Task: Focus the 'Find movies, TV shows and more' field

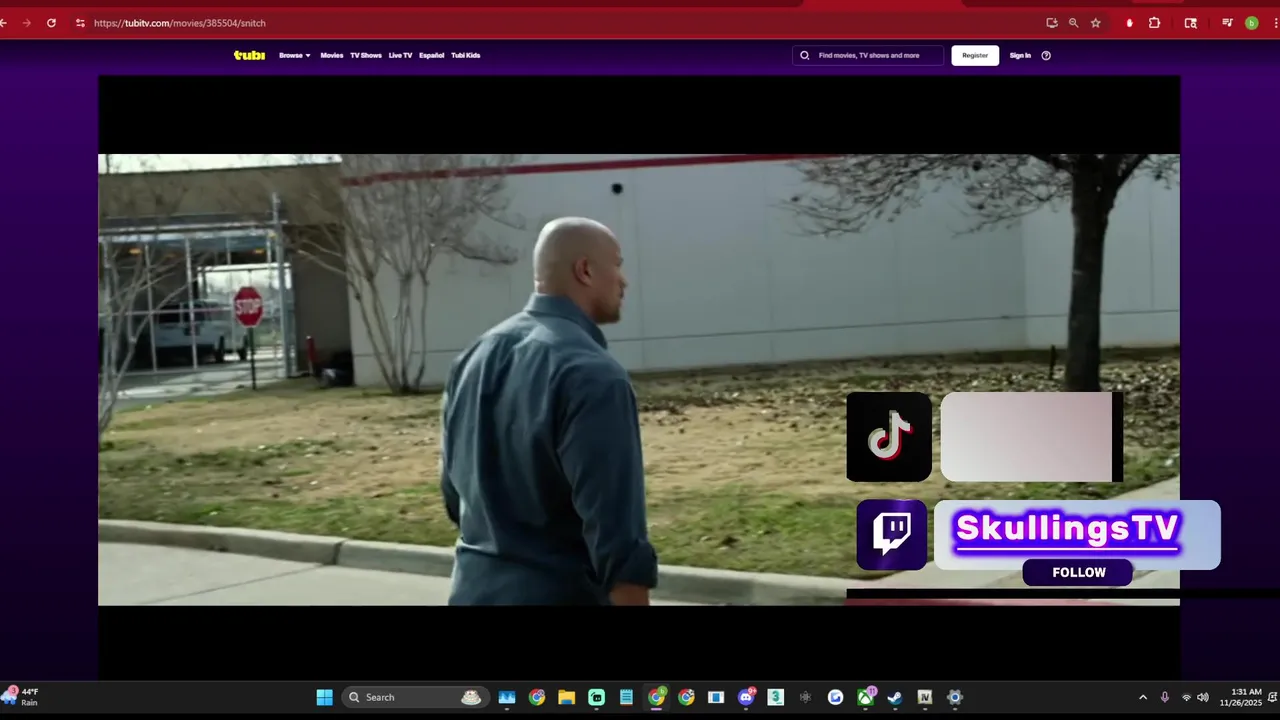Action: click(868, 55)
